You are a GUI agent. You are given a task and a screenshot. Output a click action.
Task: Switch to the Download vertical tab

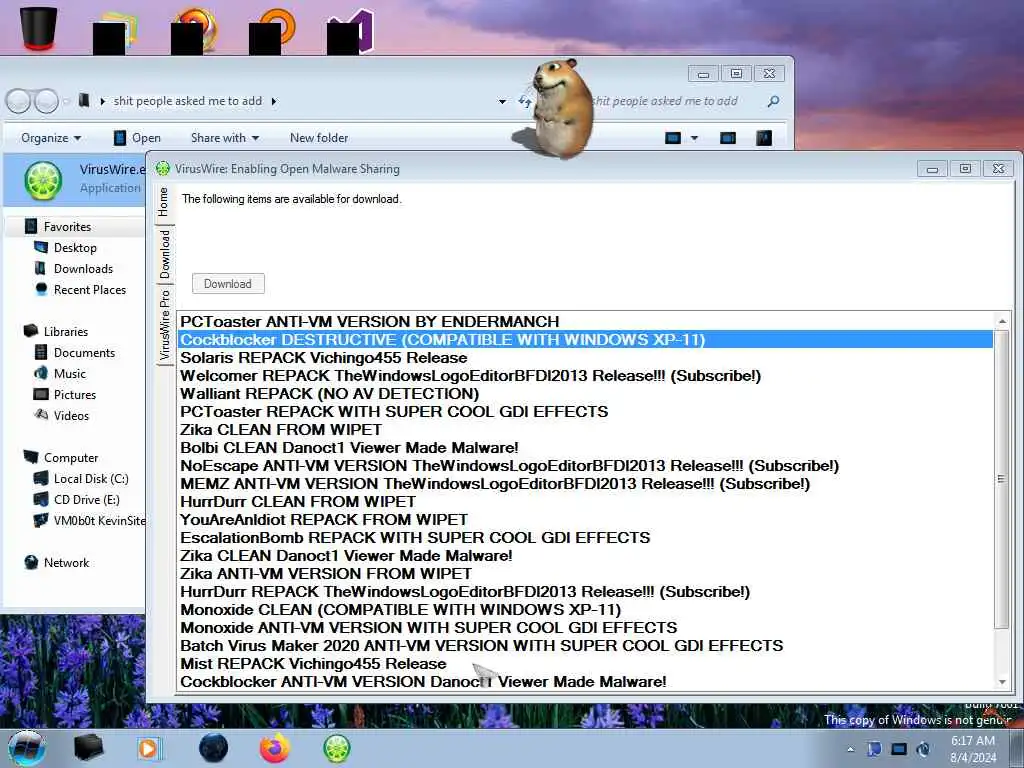tap(164, 253)
